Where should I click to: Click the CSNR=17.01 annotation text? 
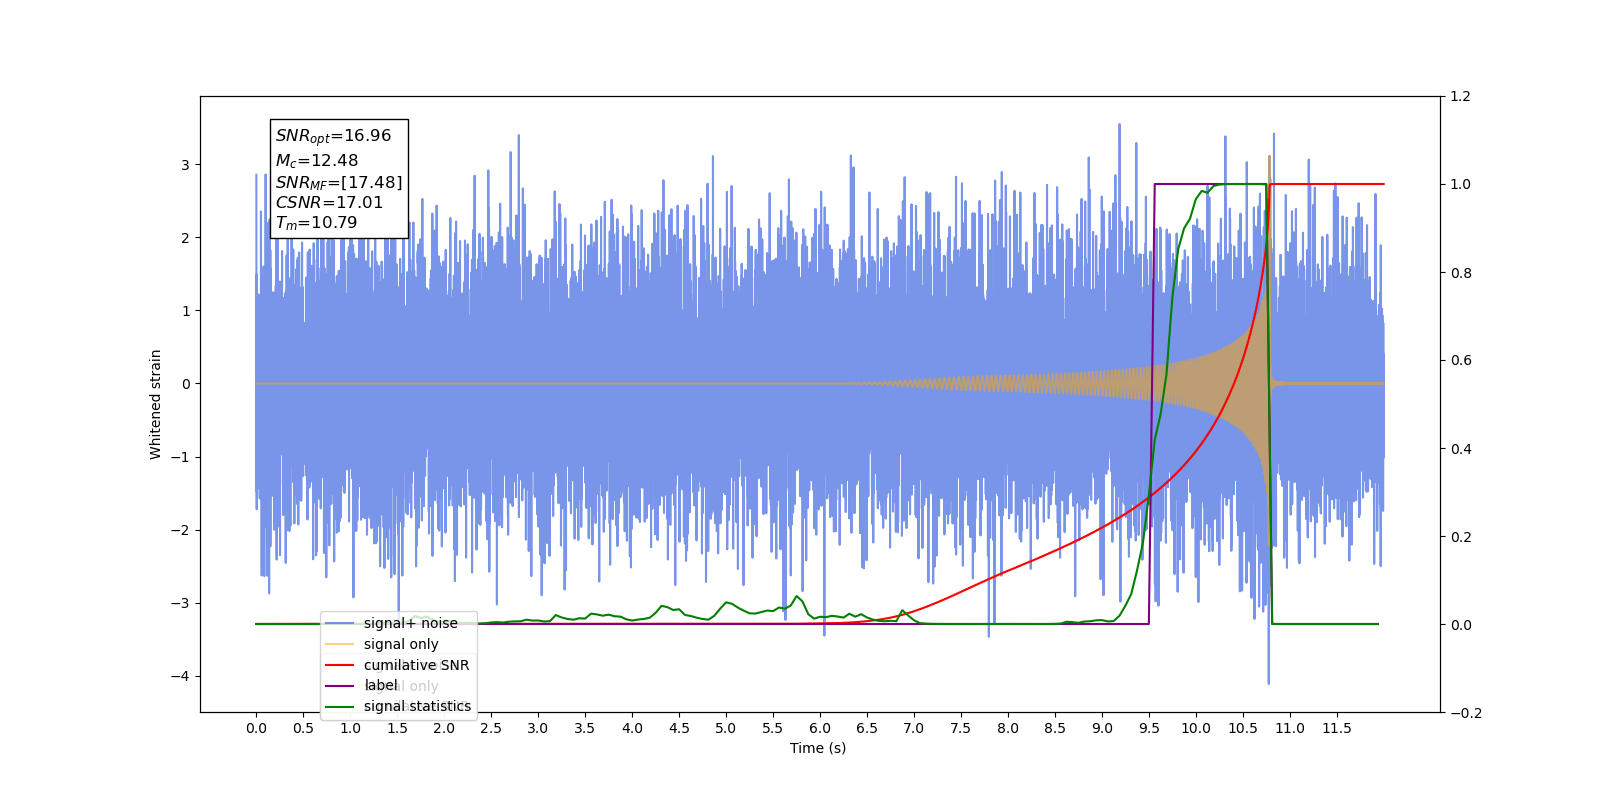coord(329,202)
